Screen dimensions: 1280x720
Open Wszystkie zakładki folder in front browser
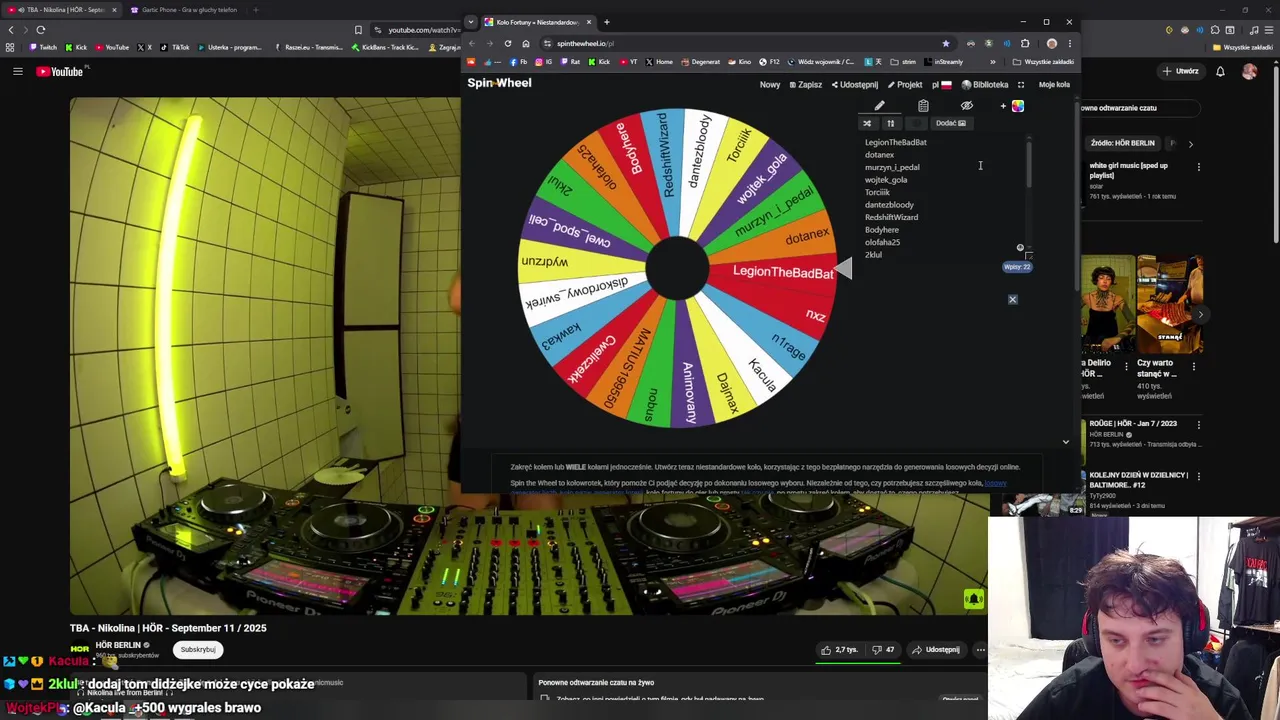click(1045, 62)
